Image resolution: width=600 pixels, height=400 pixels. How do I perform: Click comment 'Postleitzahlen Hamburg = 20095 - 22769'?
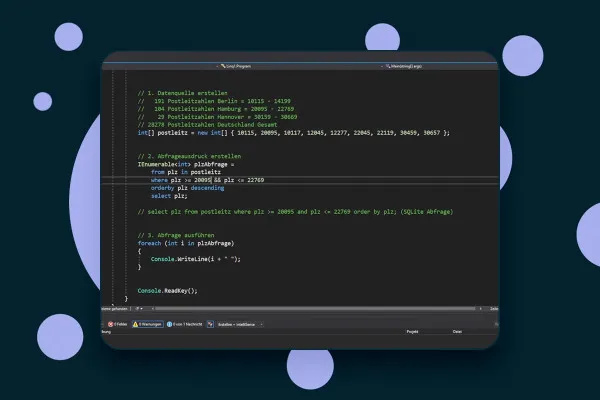coord(216,109)
